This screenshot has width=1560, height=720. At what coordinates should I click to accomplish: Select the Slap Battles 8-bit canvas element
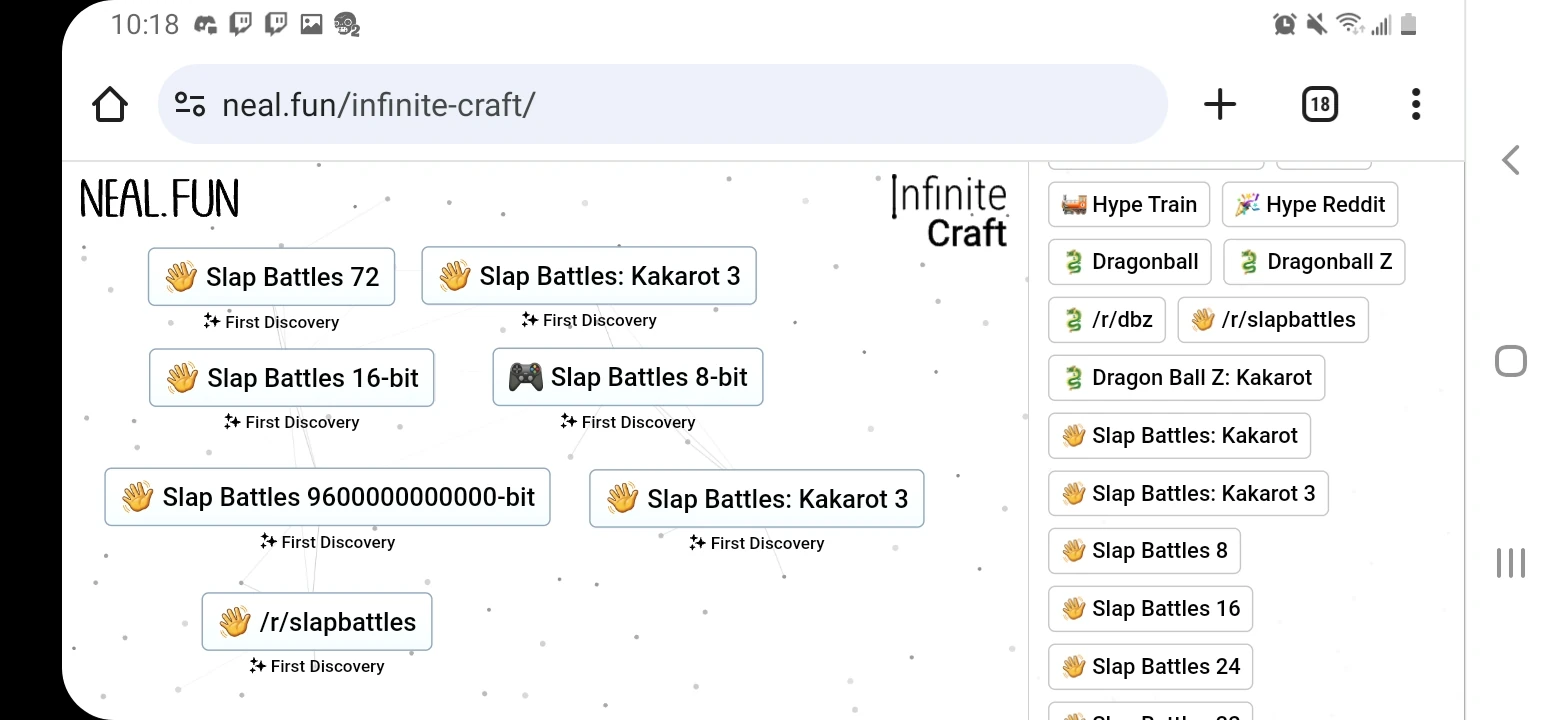tap(628, 377)
